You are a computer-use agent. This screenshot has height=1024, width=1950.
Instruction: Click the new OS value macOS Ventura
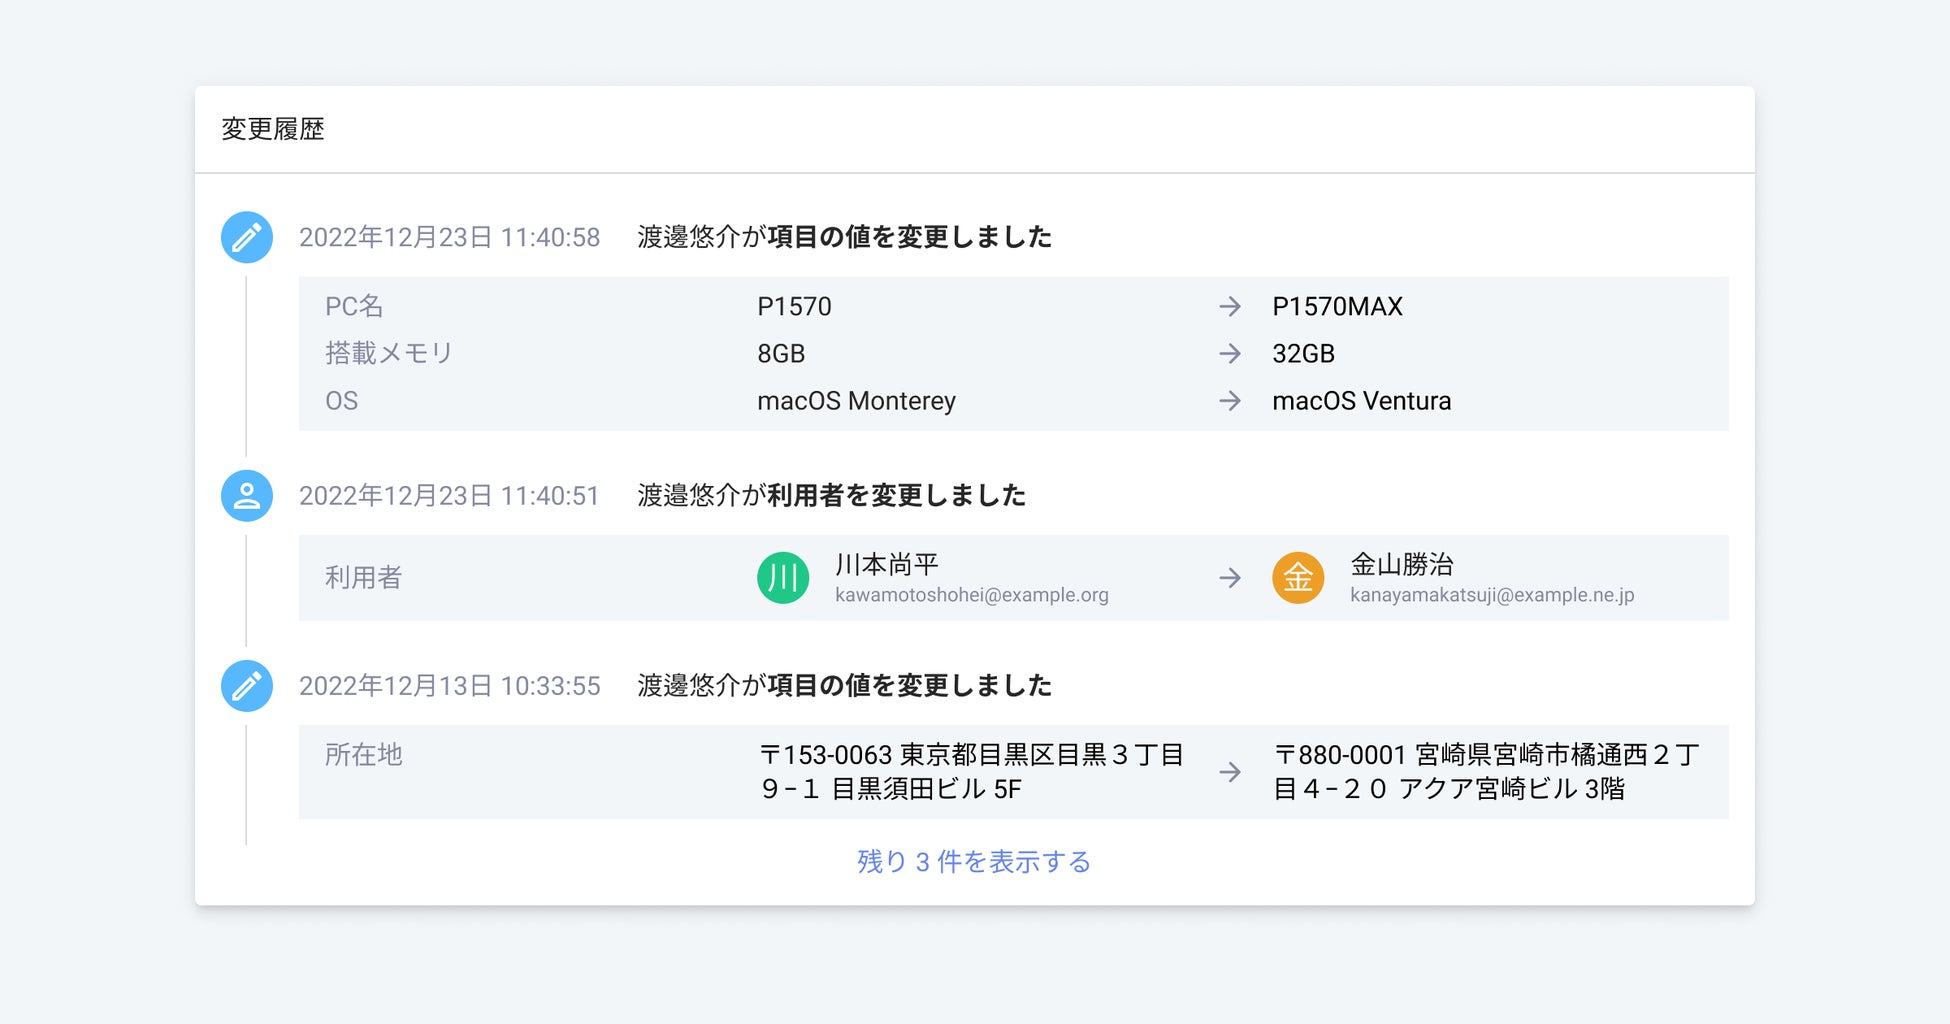[1361, 401]
